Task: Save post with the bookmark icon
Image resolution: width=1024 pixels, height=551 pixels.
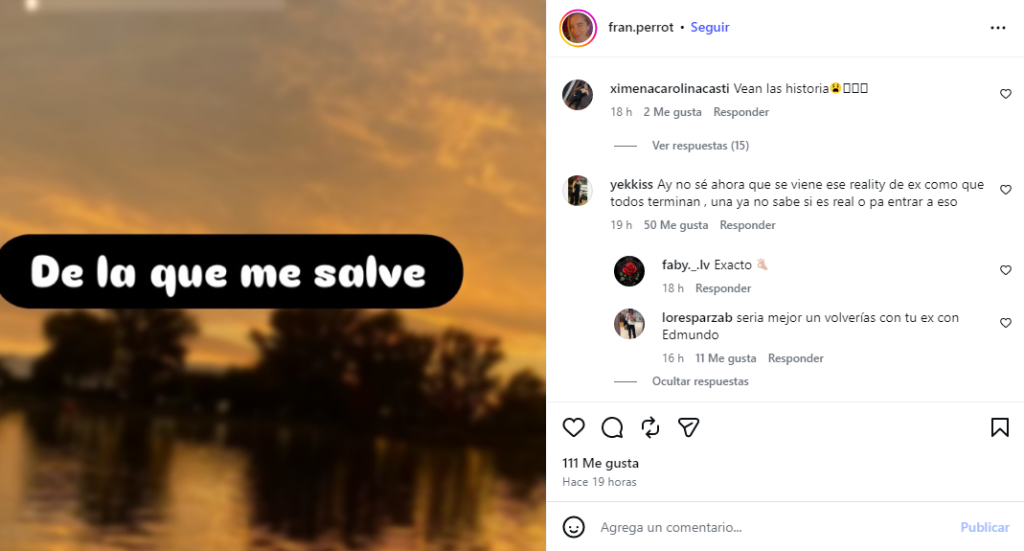Action: 1000,428
